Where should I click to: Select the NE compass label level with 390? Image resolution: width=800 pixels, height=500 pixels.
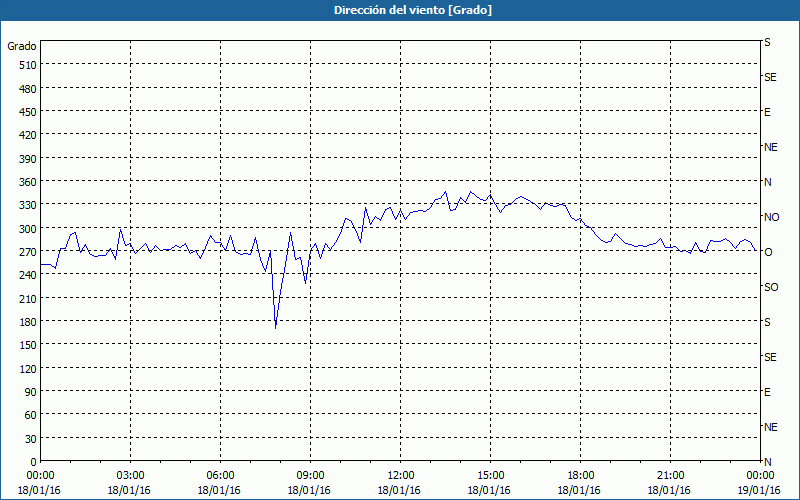[x=771, y=147]
